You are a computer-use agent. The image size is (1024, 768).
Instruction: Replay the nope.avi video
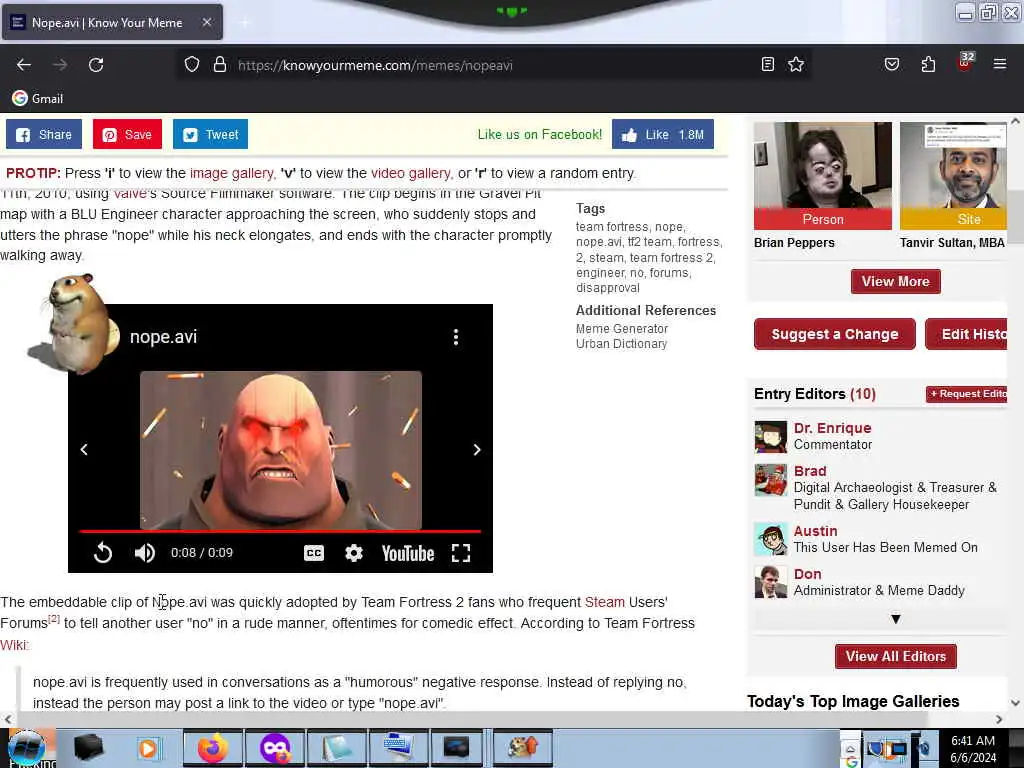pos(103,553)
